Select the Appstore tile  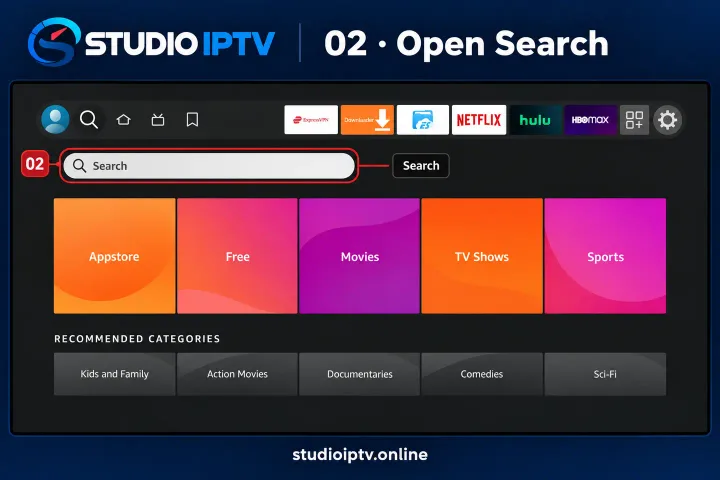point(114,256)
